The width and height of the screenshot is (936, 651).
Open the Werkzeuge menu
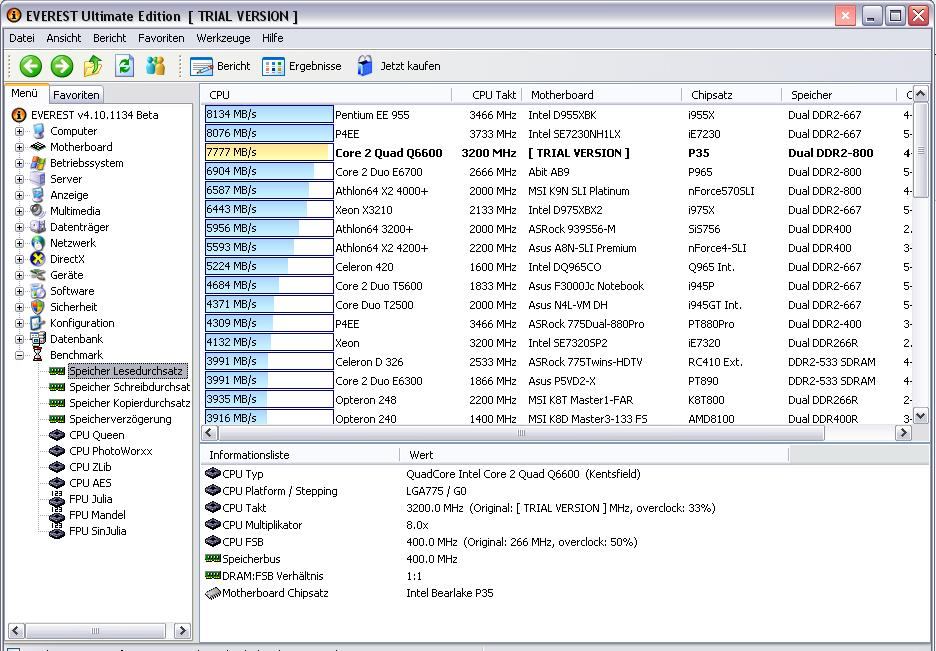coord(223,38)
